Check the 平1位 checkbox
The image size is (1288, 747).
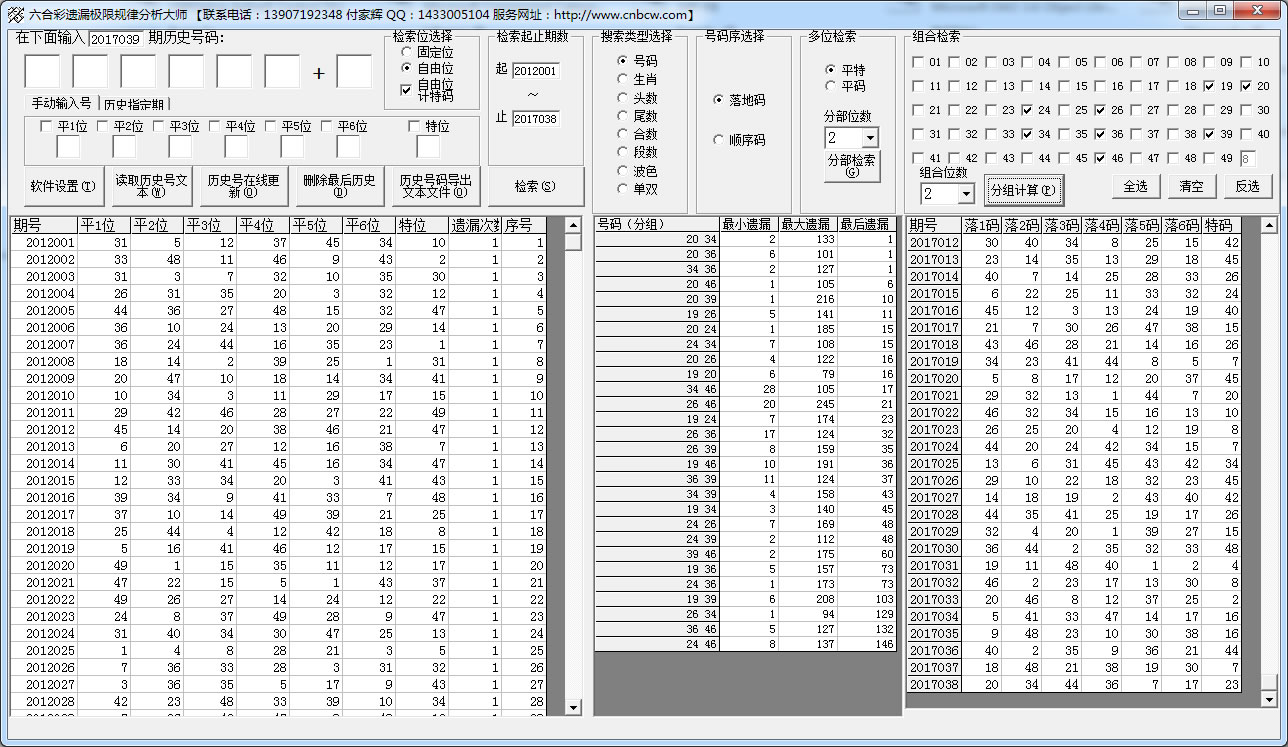46,127
